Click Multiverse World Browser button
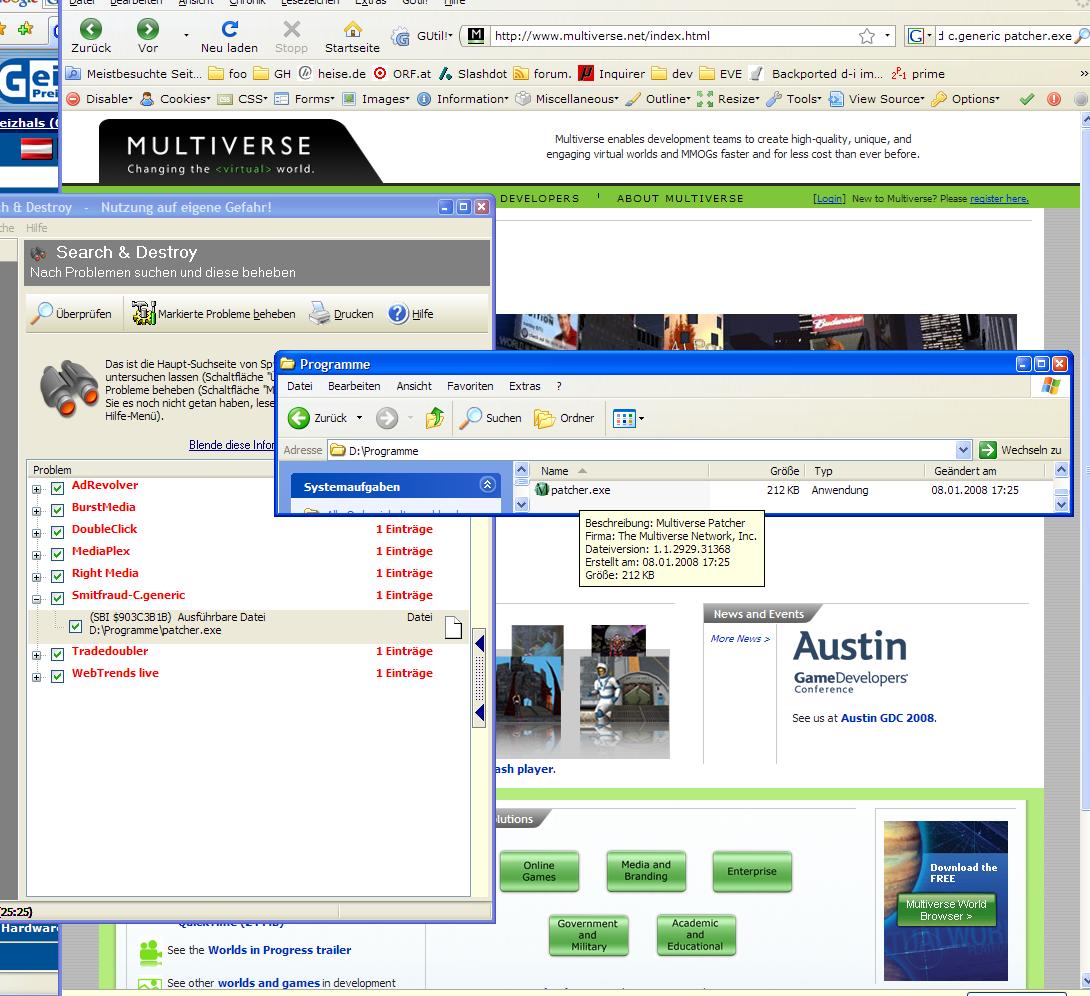1090x996 pixels. (945, 910)
